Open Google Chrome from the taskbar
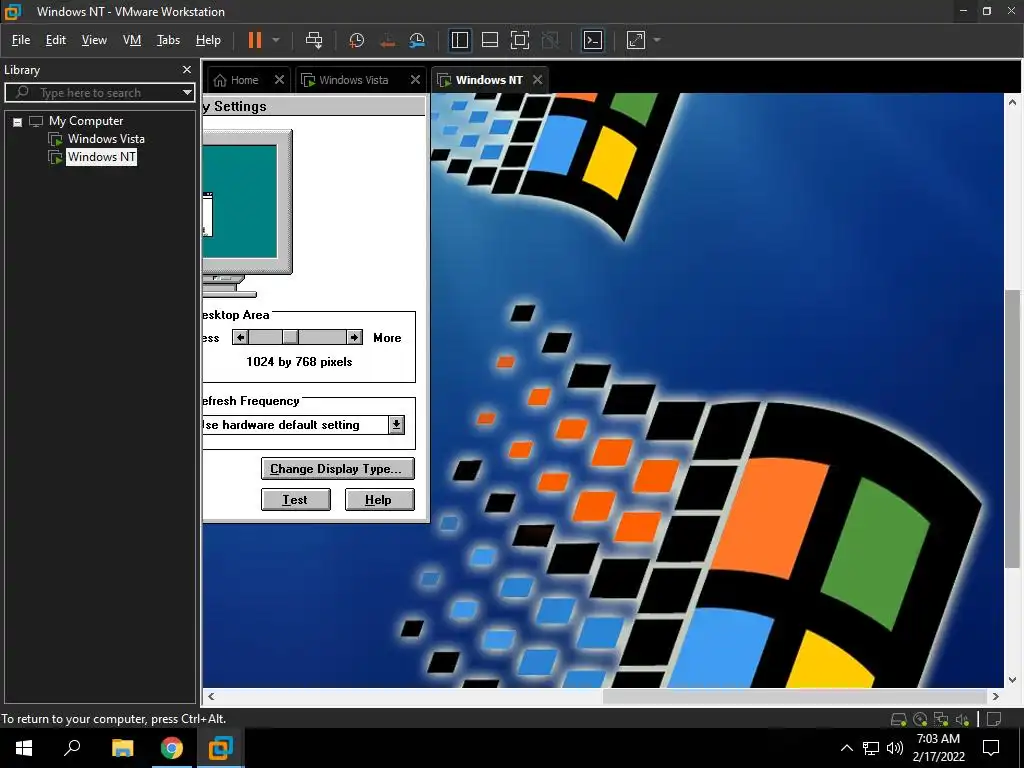The width and height of the screenshot is (1024, 768). point(171,748)
